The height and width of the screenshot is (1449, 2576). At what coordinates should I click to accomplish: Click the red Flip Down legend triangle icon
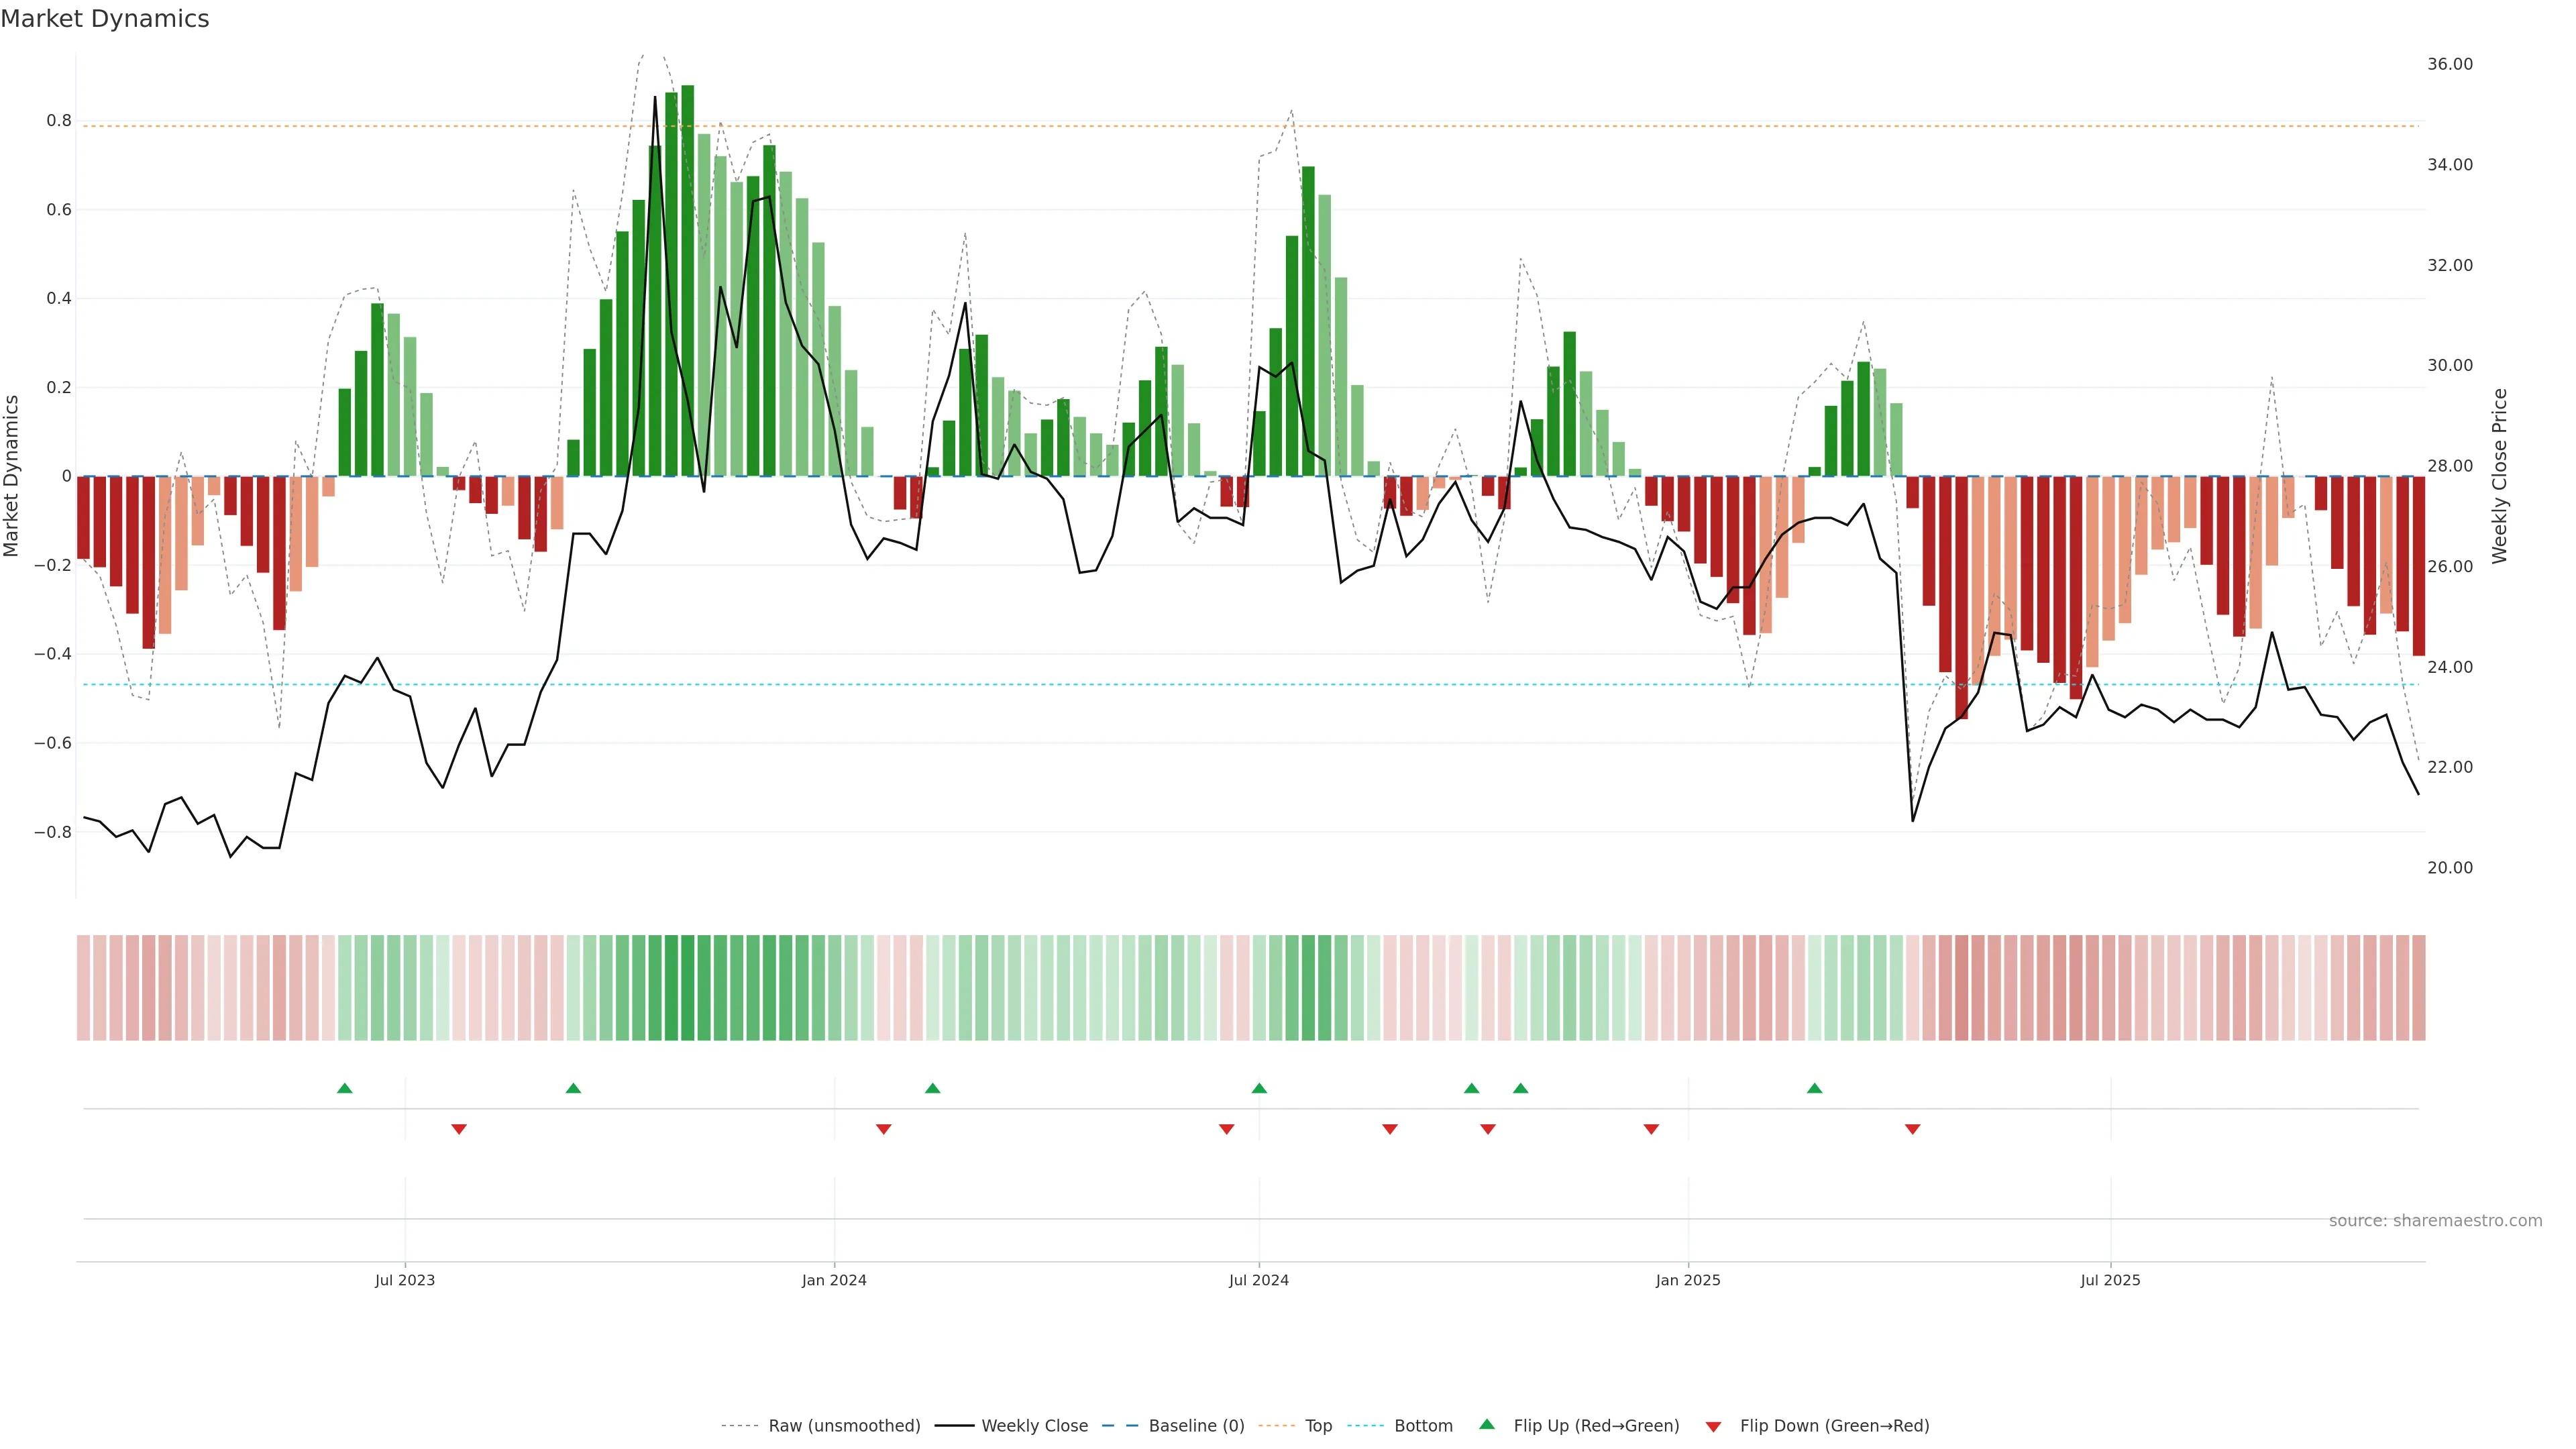[1713, 1427]
